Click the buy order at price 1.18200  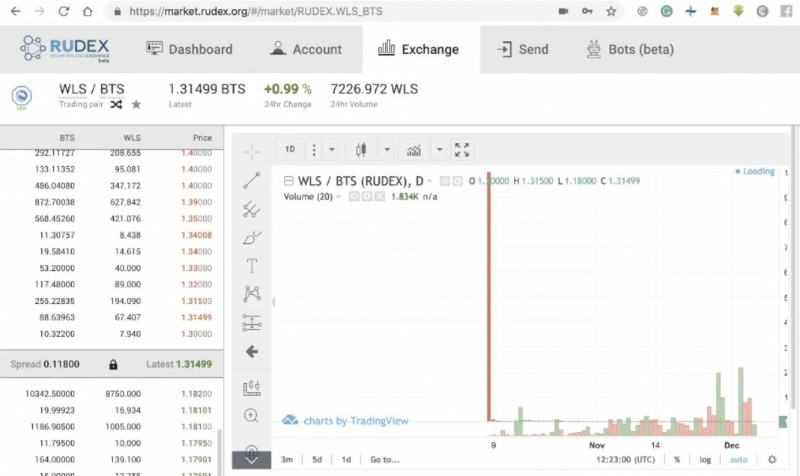click(112, 394)
